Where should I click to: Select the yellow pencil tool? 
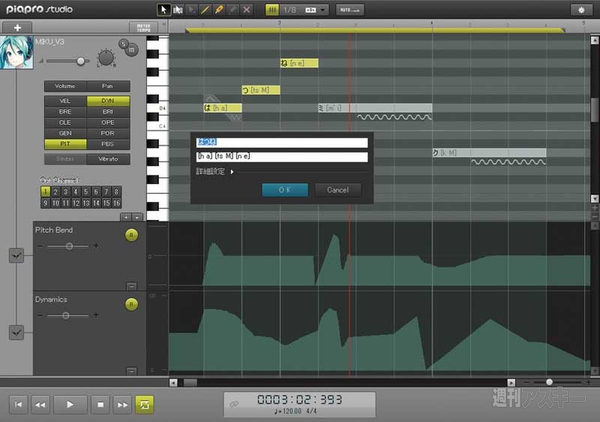219,10
